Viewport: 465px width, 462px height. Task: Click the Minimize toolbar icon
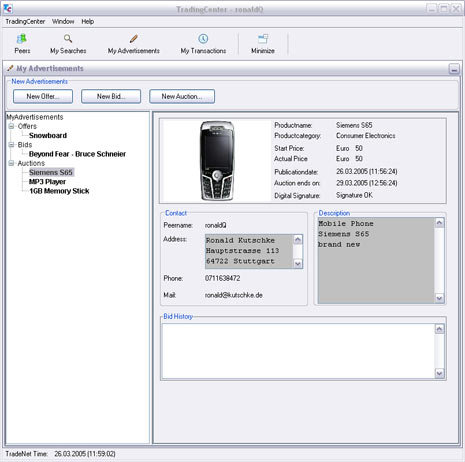point(263,39)
